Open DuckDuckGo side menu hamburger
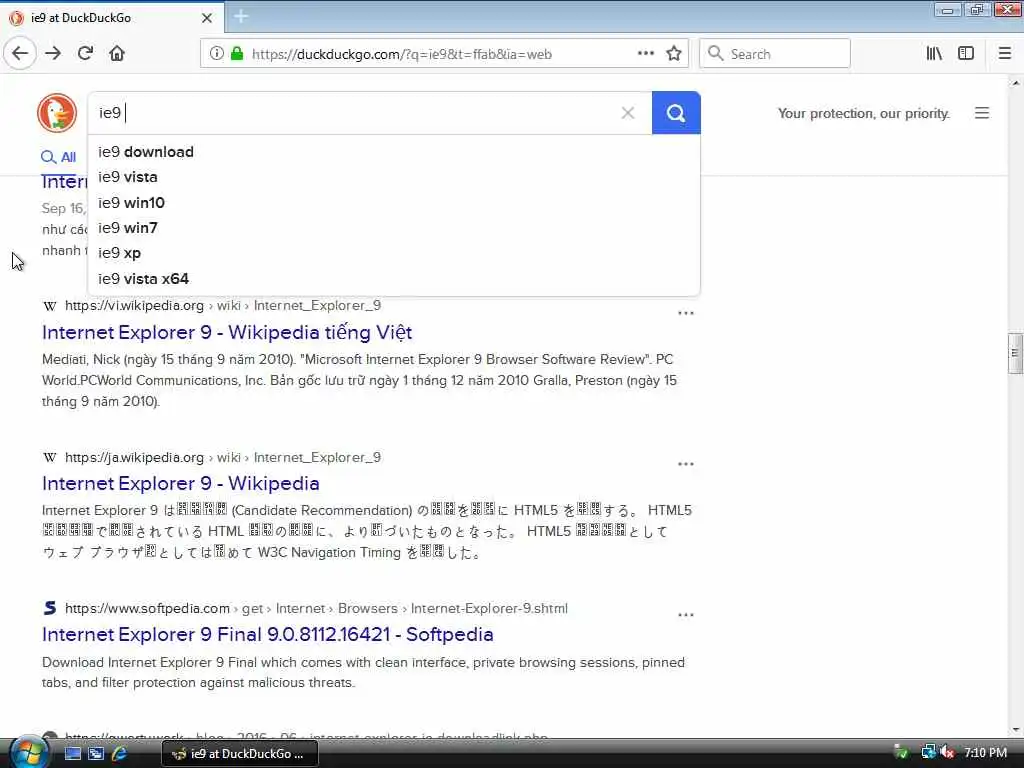 [982, 113]
